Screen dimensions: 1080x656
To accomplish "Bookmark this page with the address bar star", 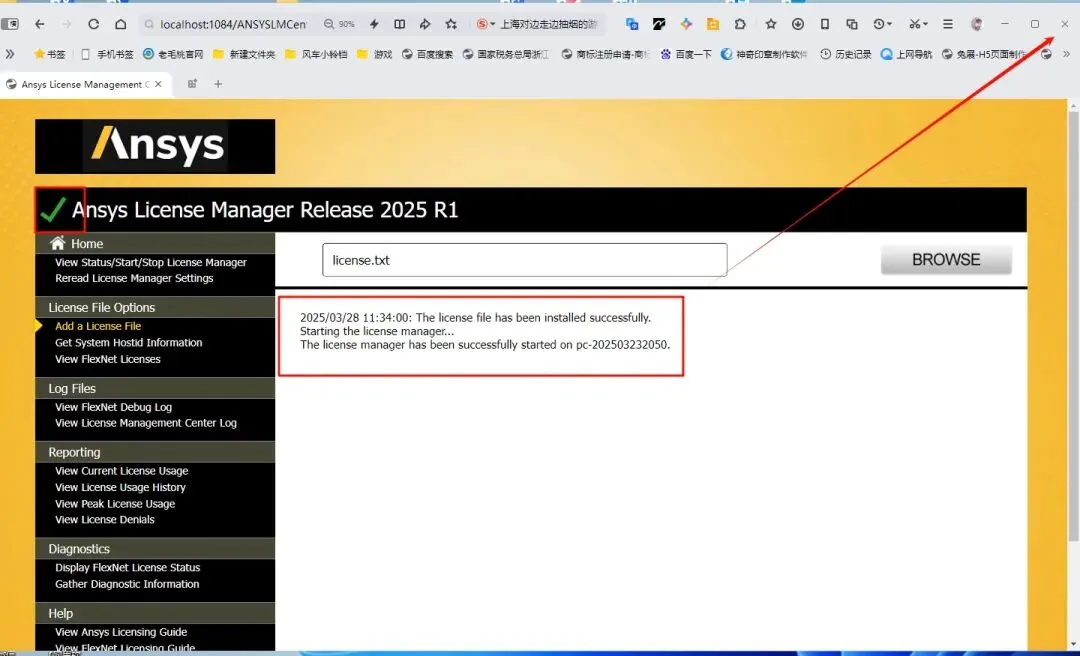I will 451,24.
